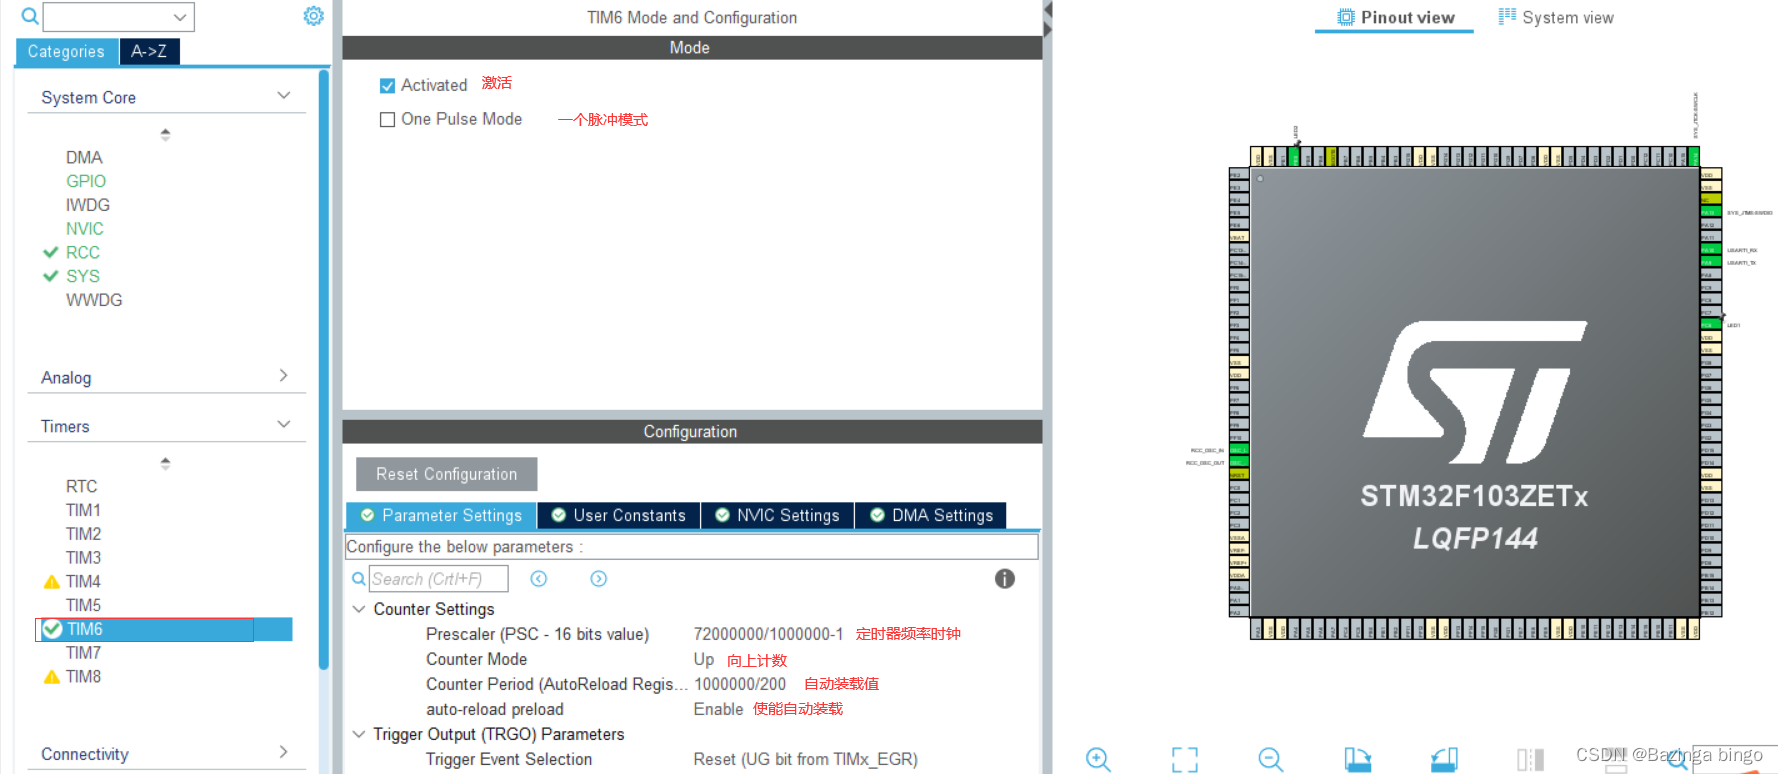Collapse the System Core category
Image resolution: width=1778 pixels, height=774 pixels.
click(x=283, y=96)
